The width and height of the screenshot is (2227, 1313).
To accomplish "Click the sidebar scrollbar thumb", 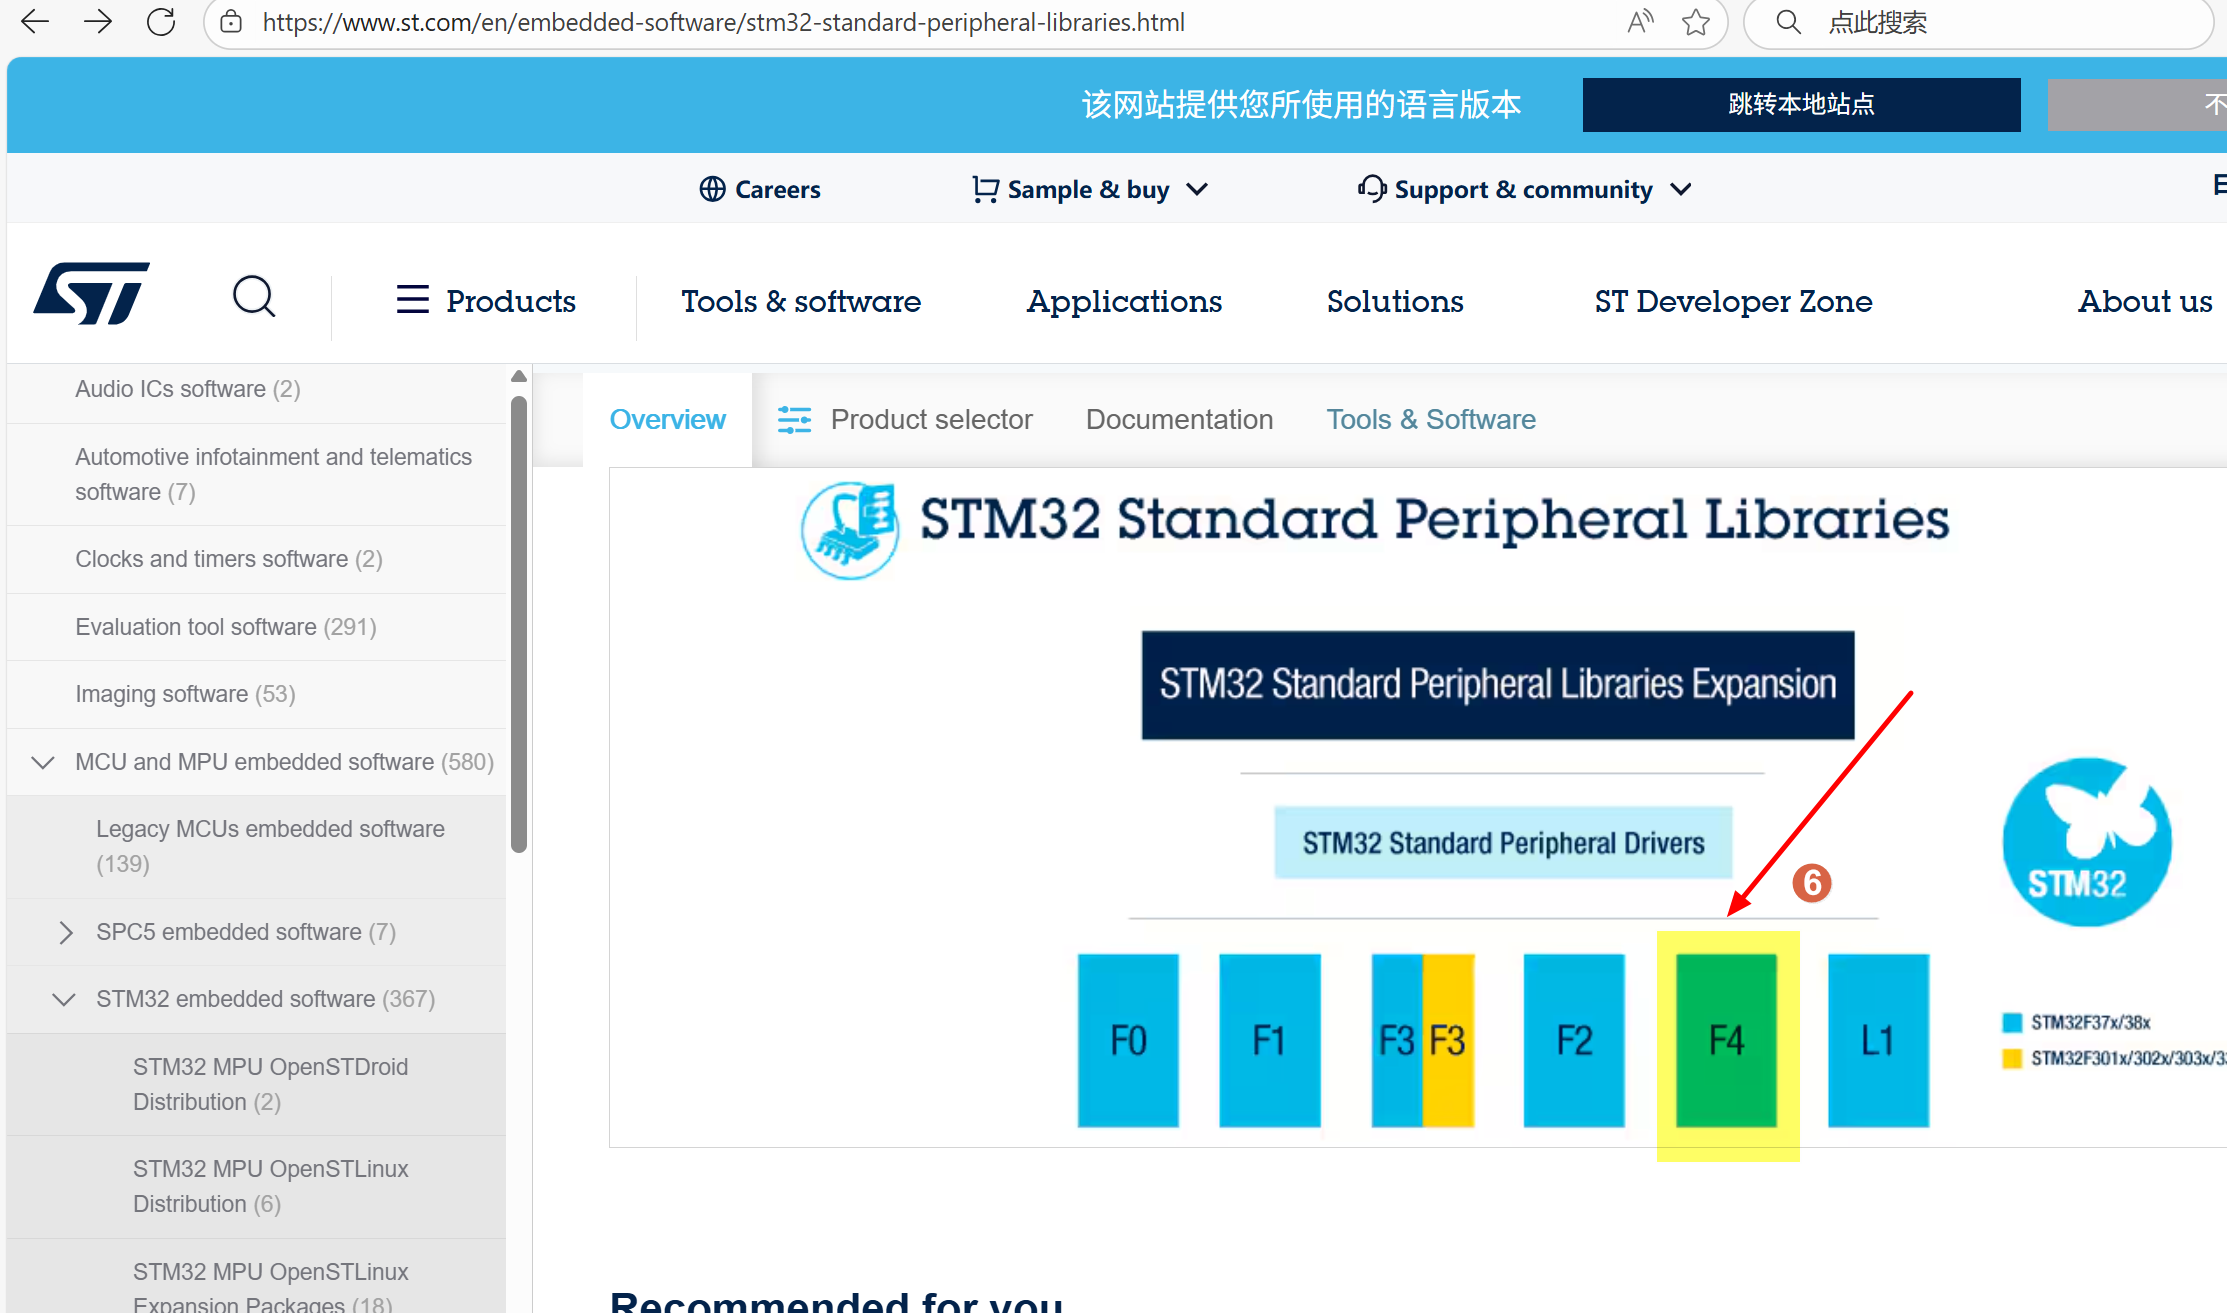I will (x=518, y=625).
